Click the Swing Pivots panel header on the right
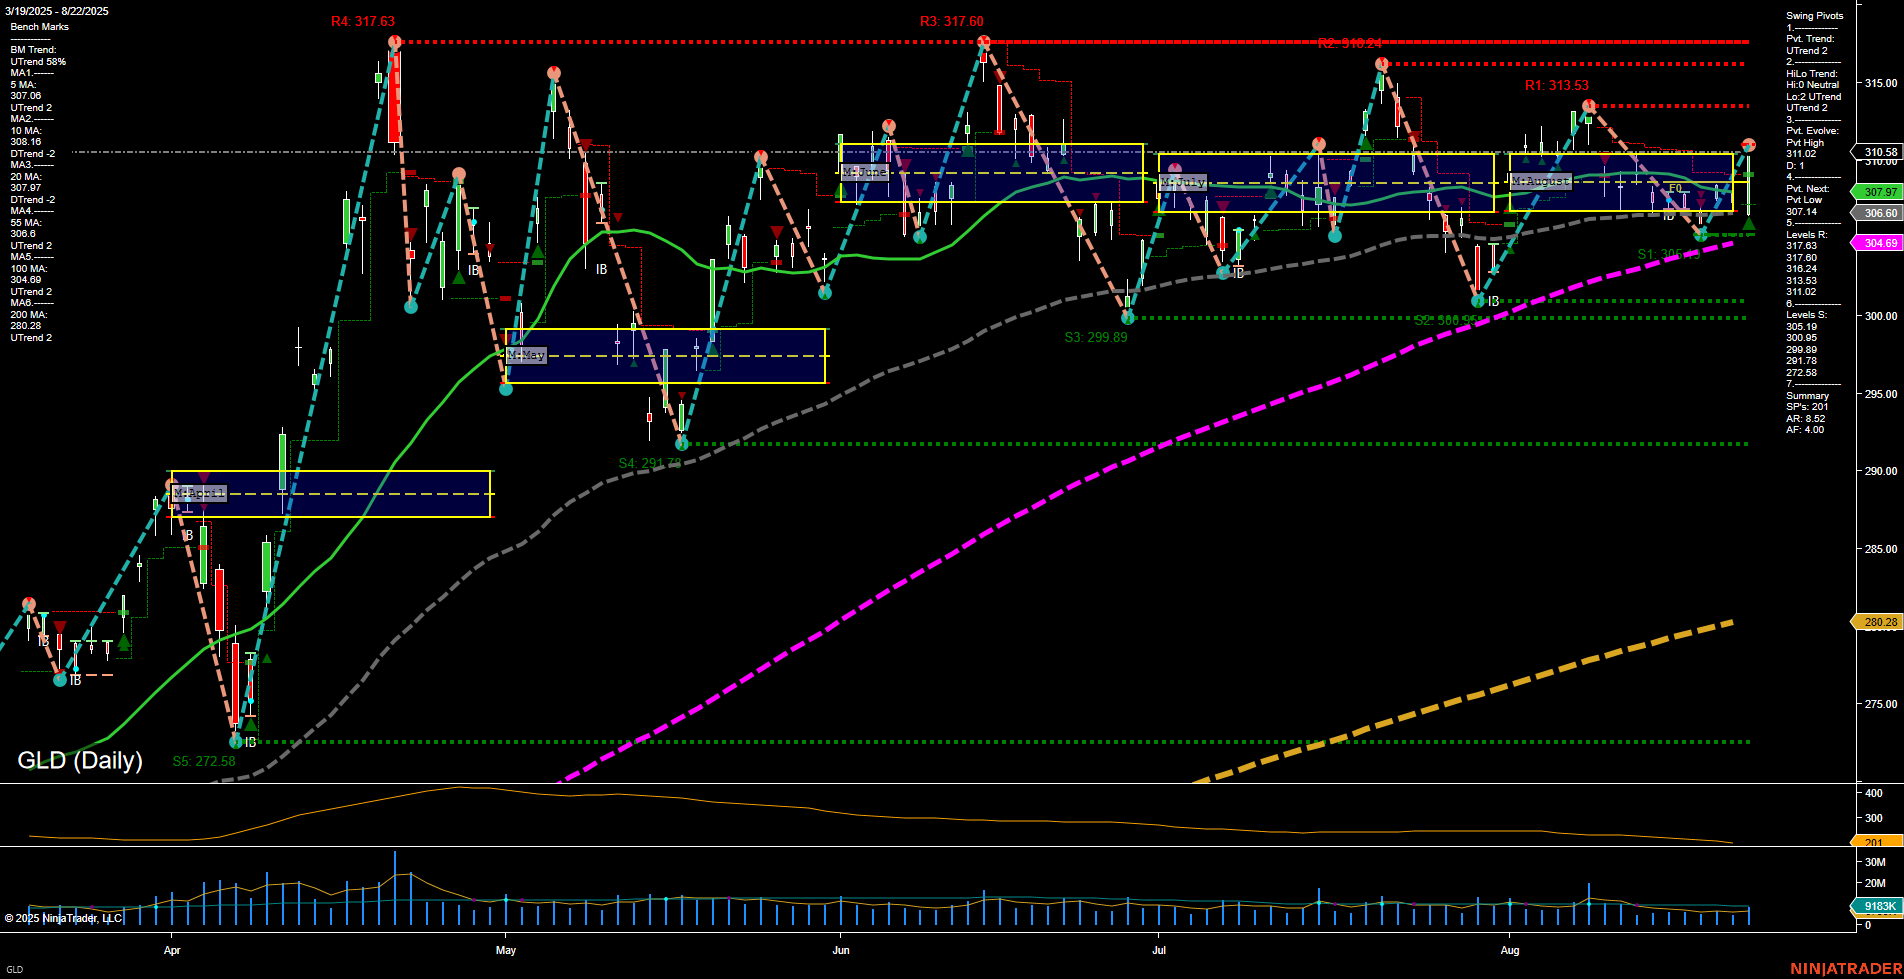The height and width of the screenshot is (979, 1904). [x=1816, y=15]
